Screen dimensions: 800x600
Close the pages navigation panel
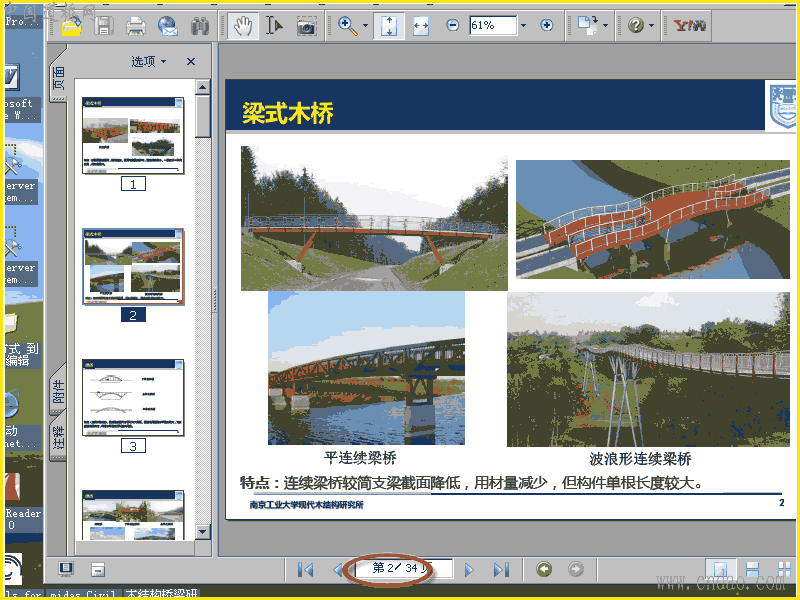[191, 62]
